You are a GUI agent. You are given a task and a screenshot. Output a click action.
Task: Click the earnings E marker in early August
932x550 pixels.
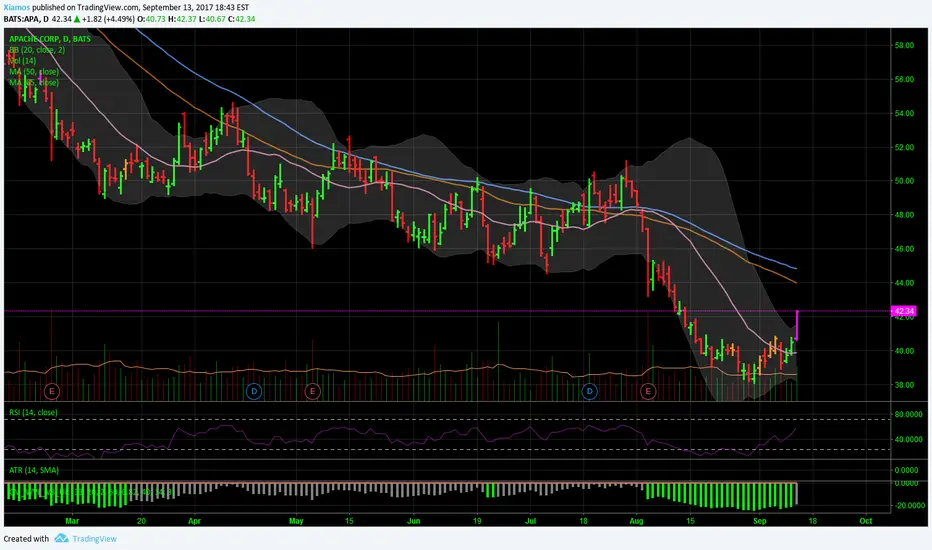[648, 391]
